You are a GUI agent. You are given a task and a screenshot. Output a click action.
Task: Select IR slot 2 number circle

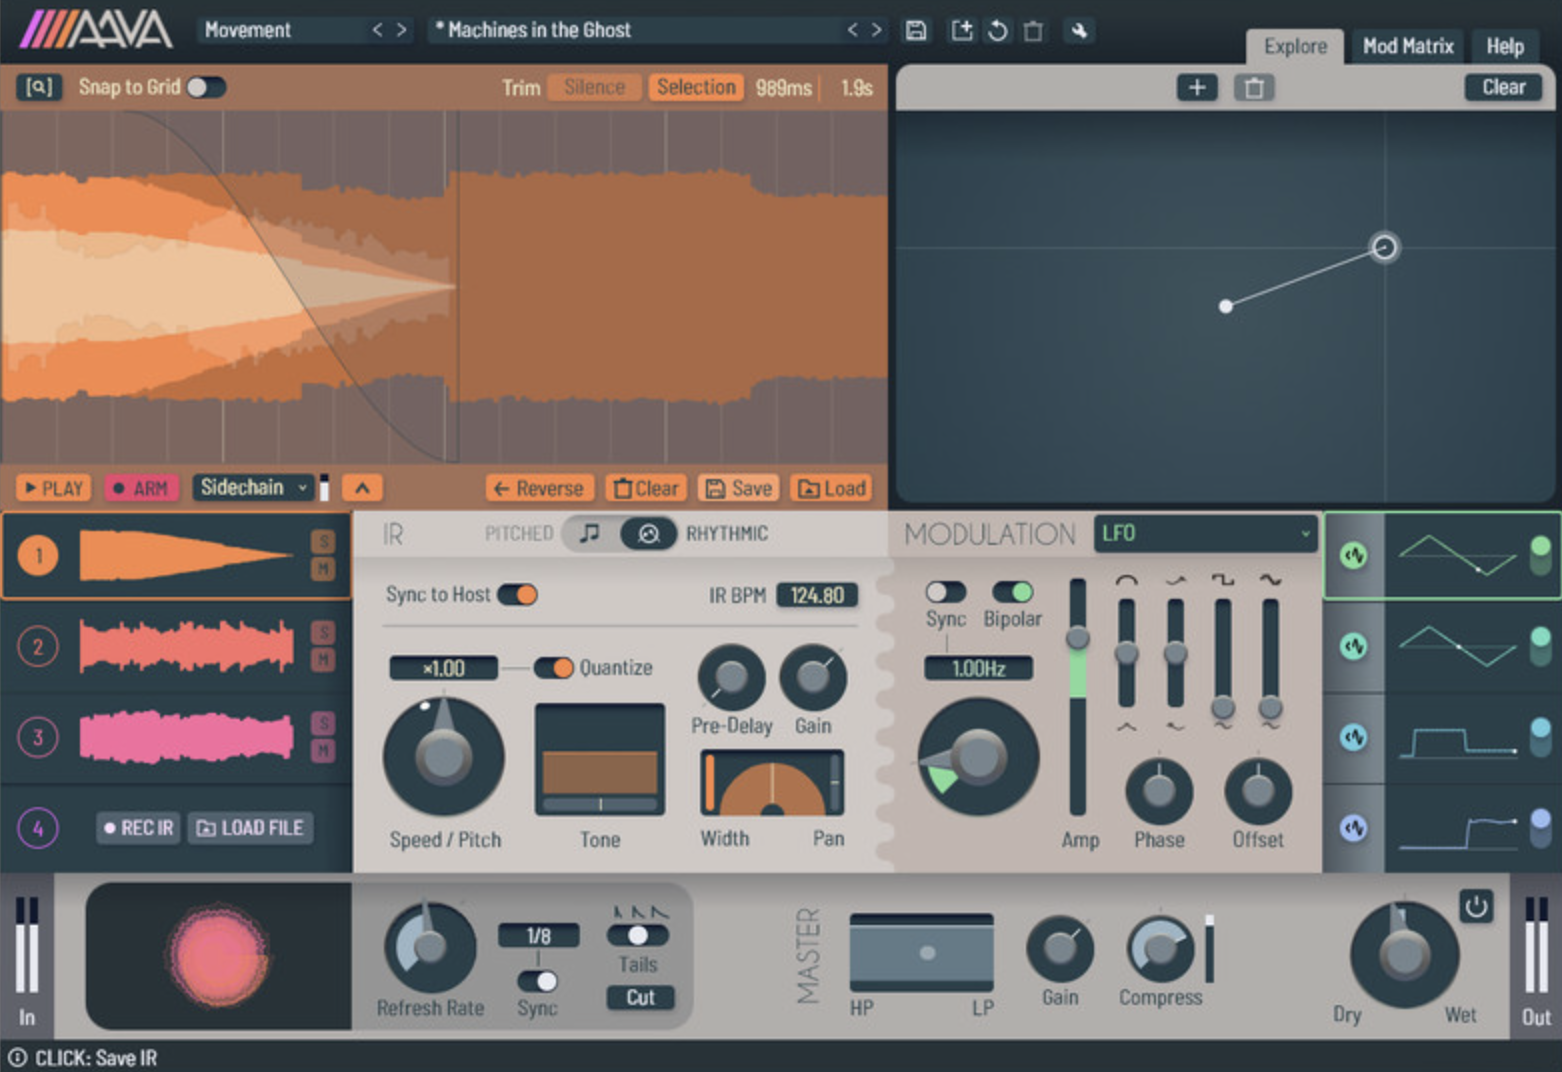pos(38,646)
